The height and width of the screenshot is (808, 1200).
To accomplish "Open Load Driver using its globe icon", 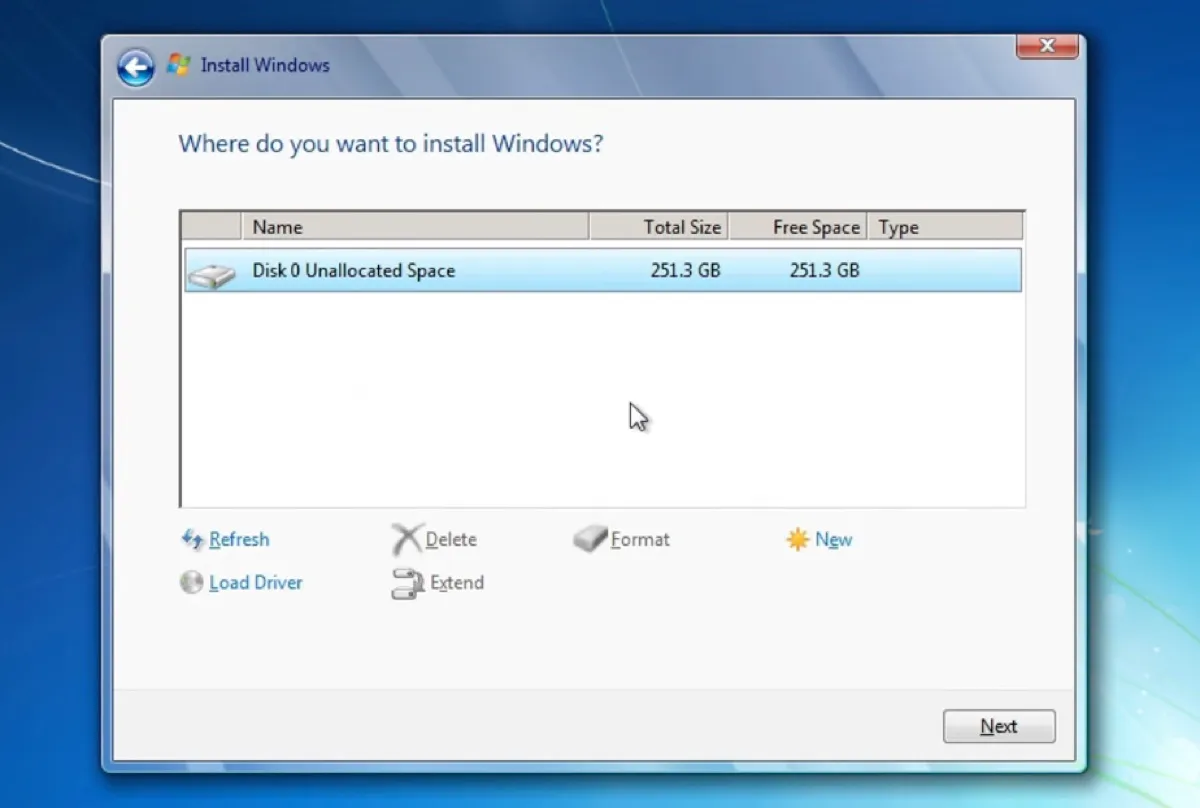I will tap(190, 582).
